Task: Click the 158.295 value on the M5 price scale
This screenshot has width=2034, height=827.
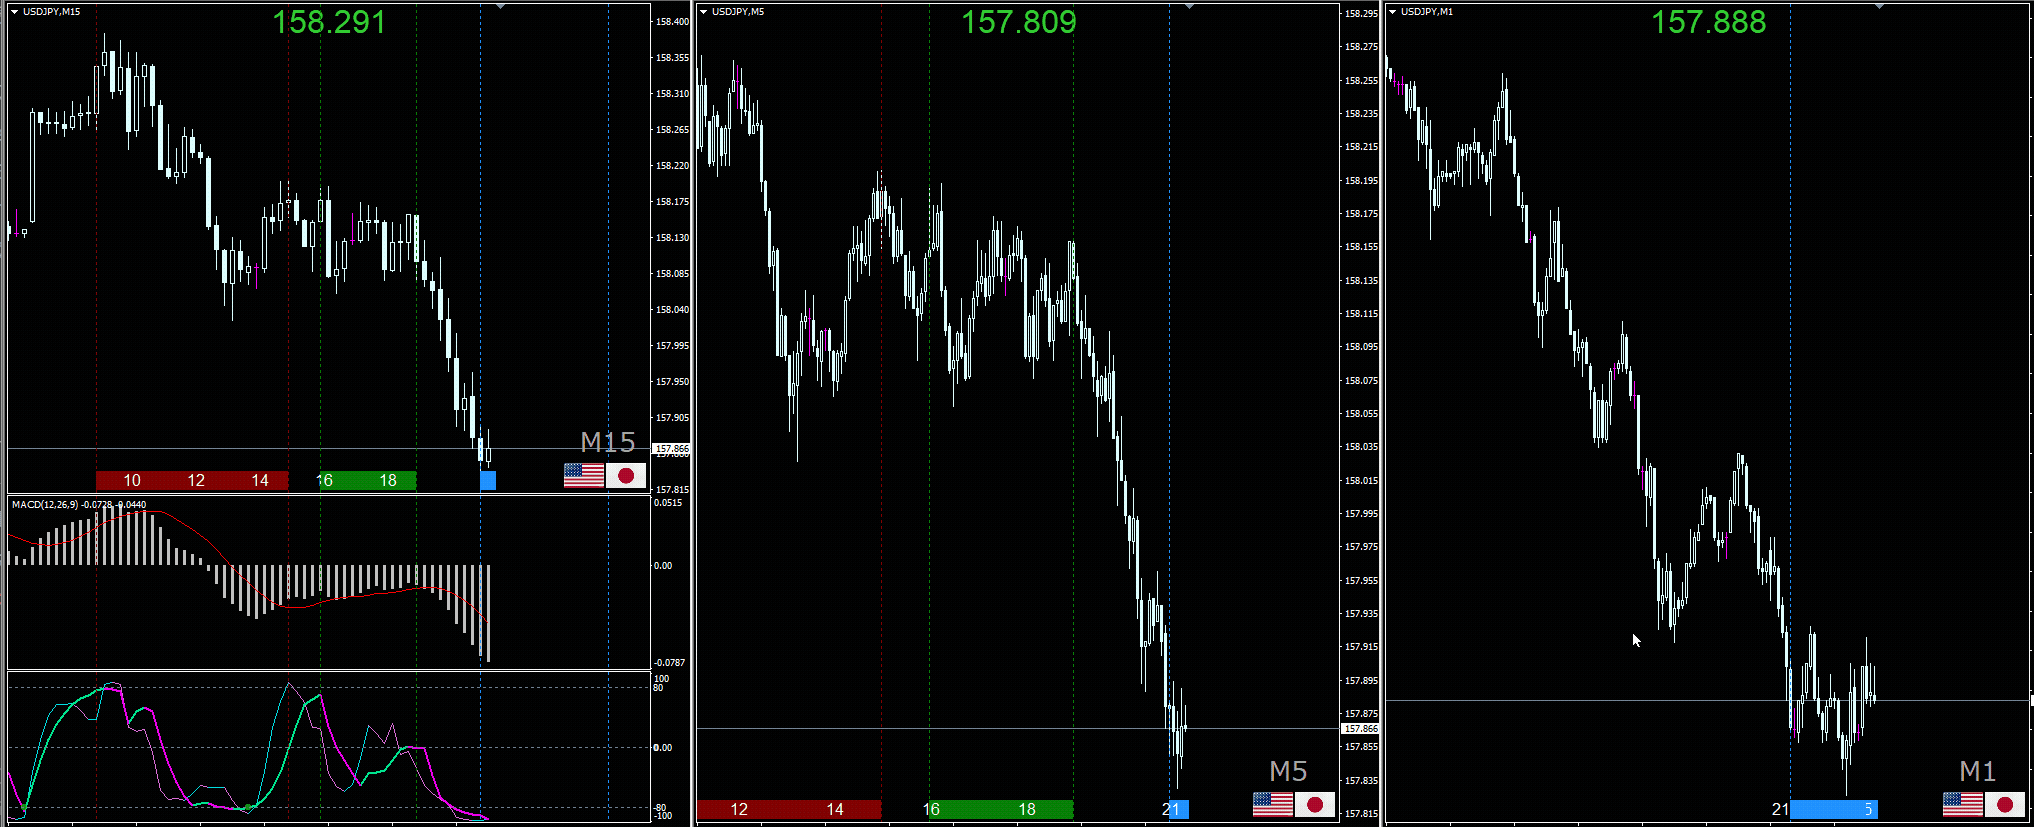Action: [1361, 13]
